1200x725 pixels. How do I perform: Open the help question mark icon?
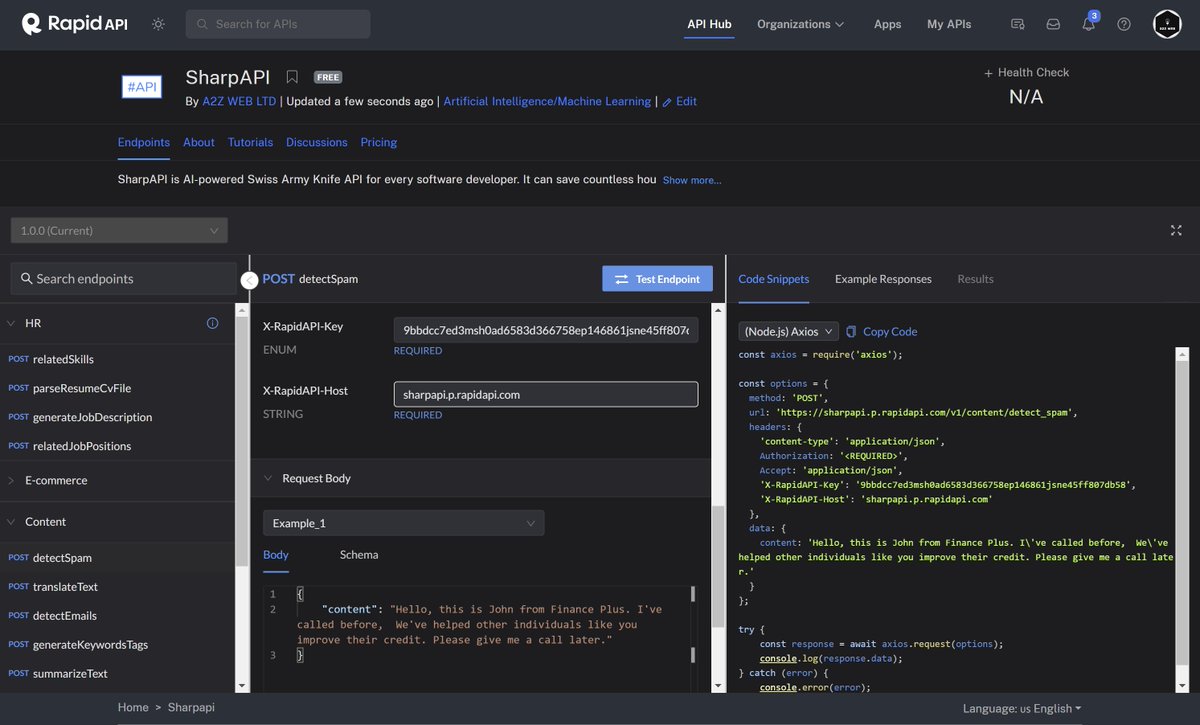[1124, 24]
